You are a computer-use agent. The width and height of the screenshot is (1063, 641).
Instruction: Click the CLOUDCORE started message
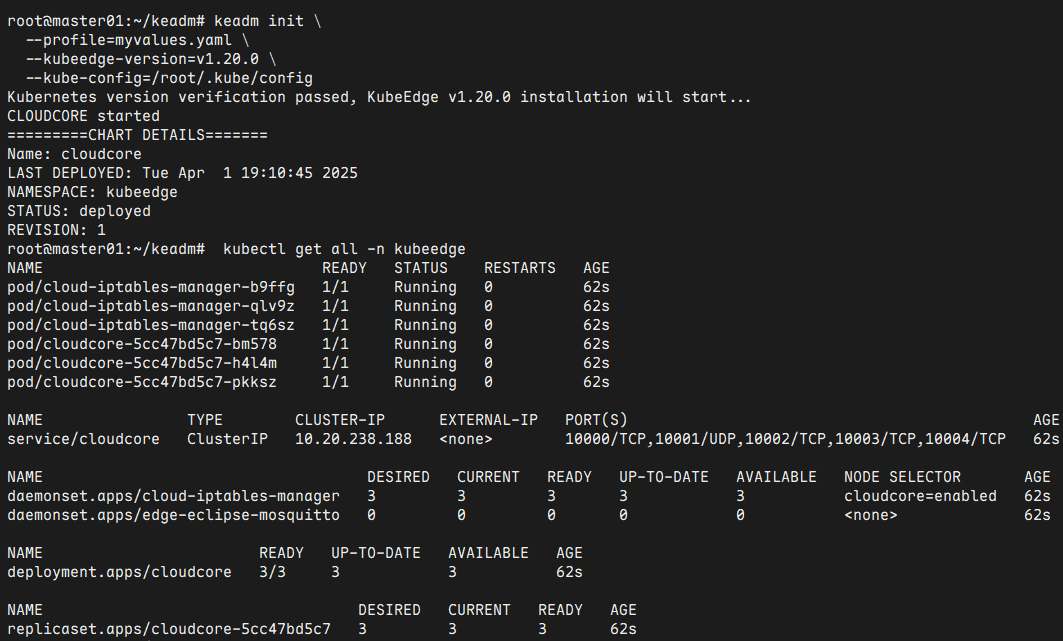click(83, 116)
